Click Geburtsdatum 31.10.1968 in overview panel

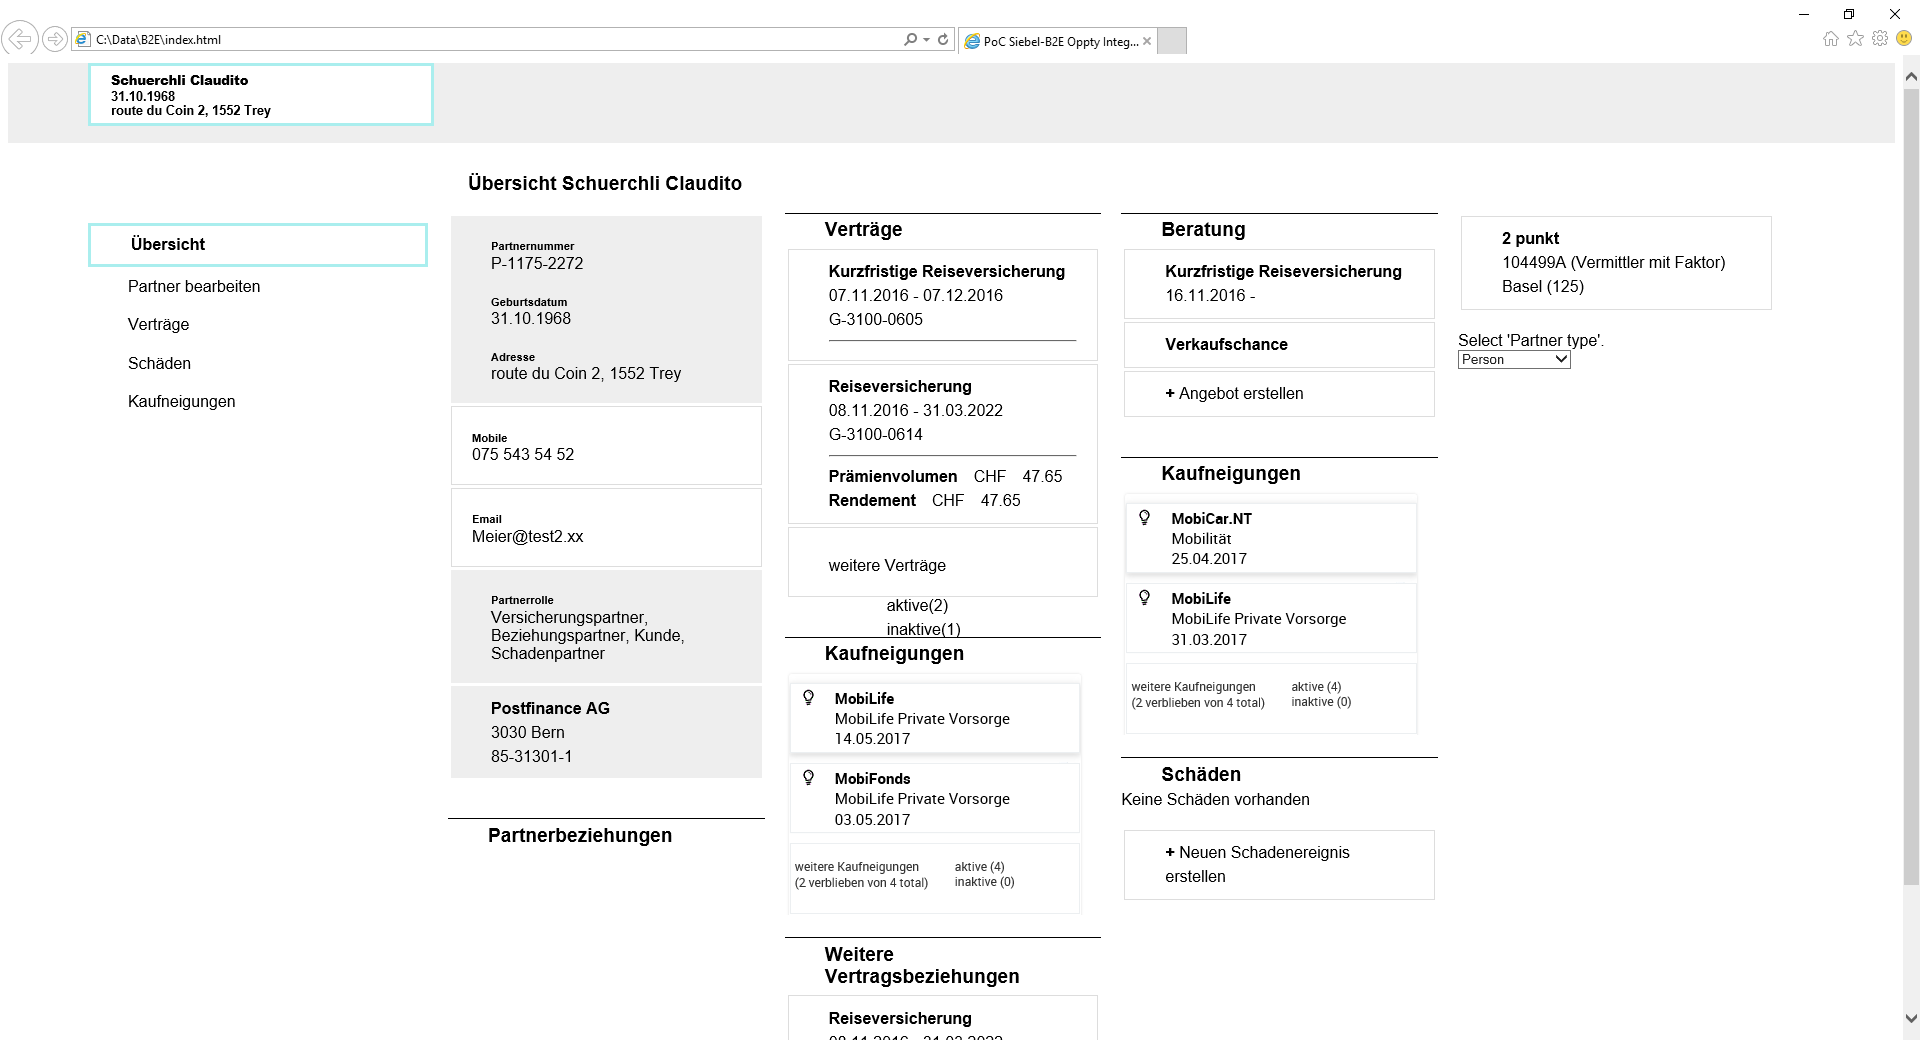(531, 319)
